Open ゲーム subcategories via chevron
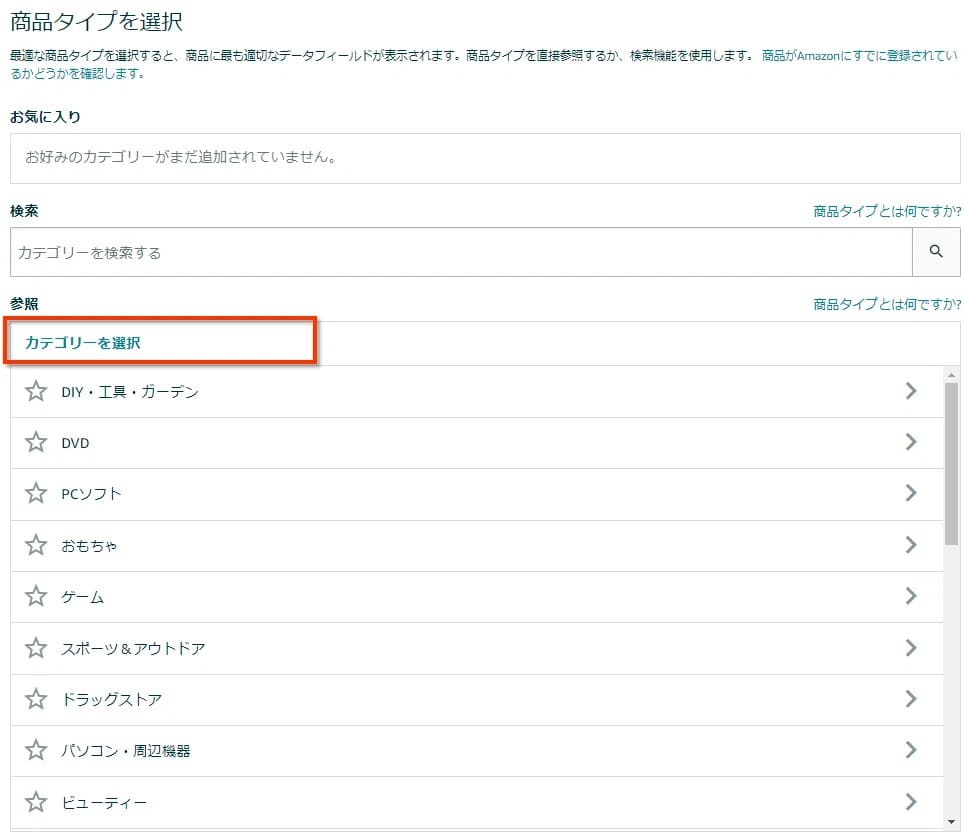964x832 pixels. point(911,596)
